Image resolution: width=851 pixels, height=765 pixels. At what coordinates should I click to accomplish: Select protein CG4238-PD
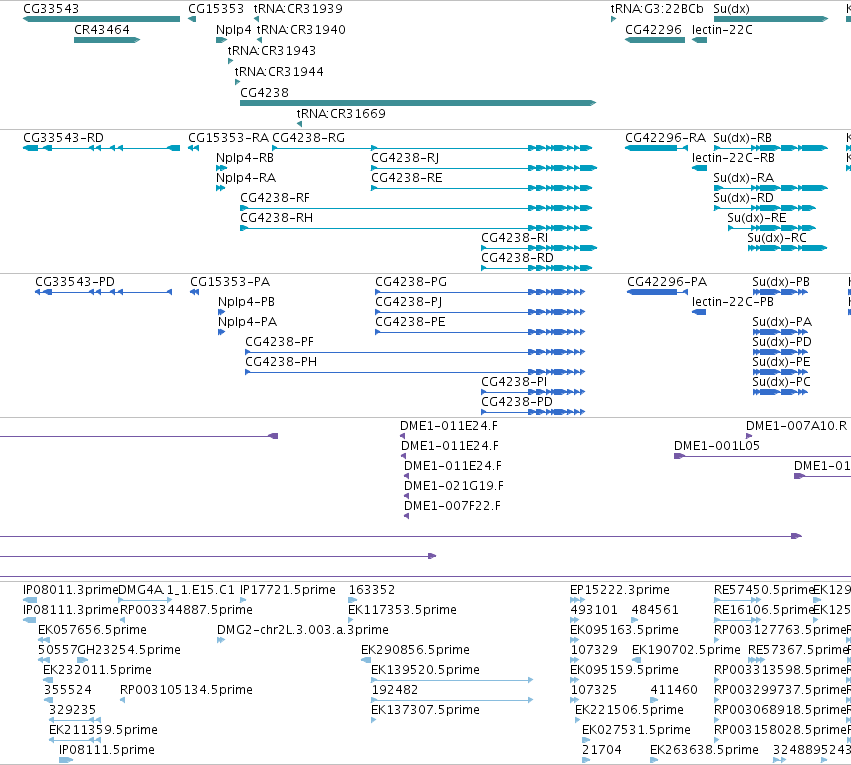pos(517,402)
